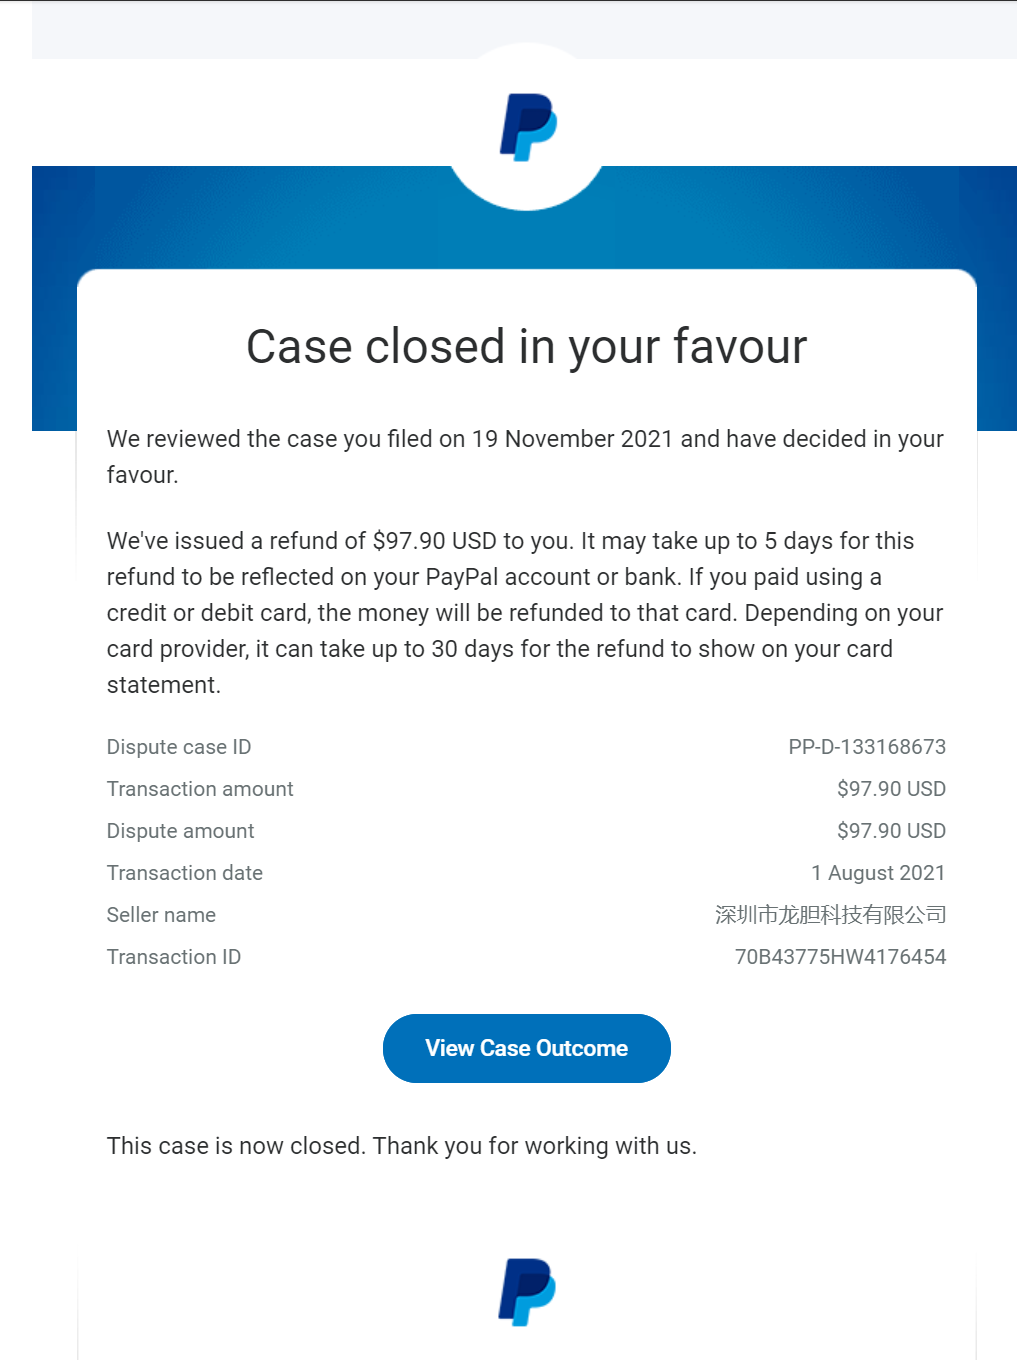1017x1360 pixels.
Task: Select the transaction date 1 August 2021
Action: (x=877, y=873)
